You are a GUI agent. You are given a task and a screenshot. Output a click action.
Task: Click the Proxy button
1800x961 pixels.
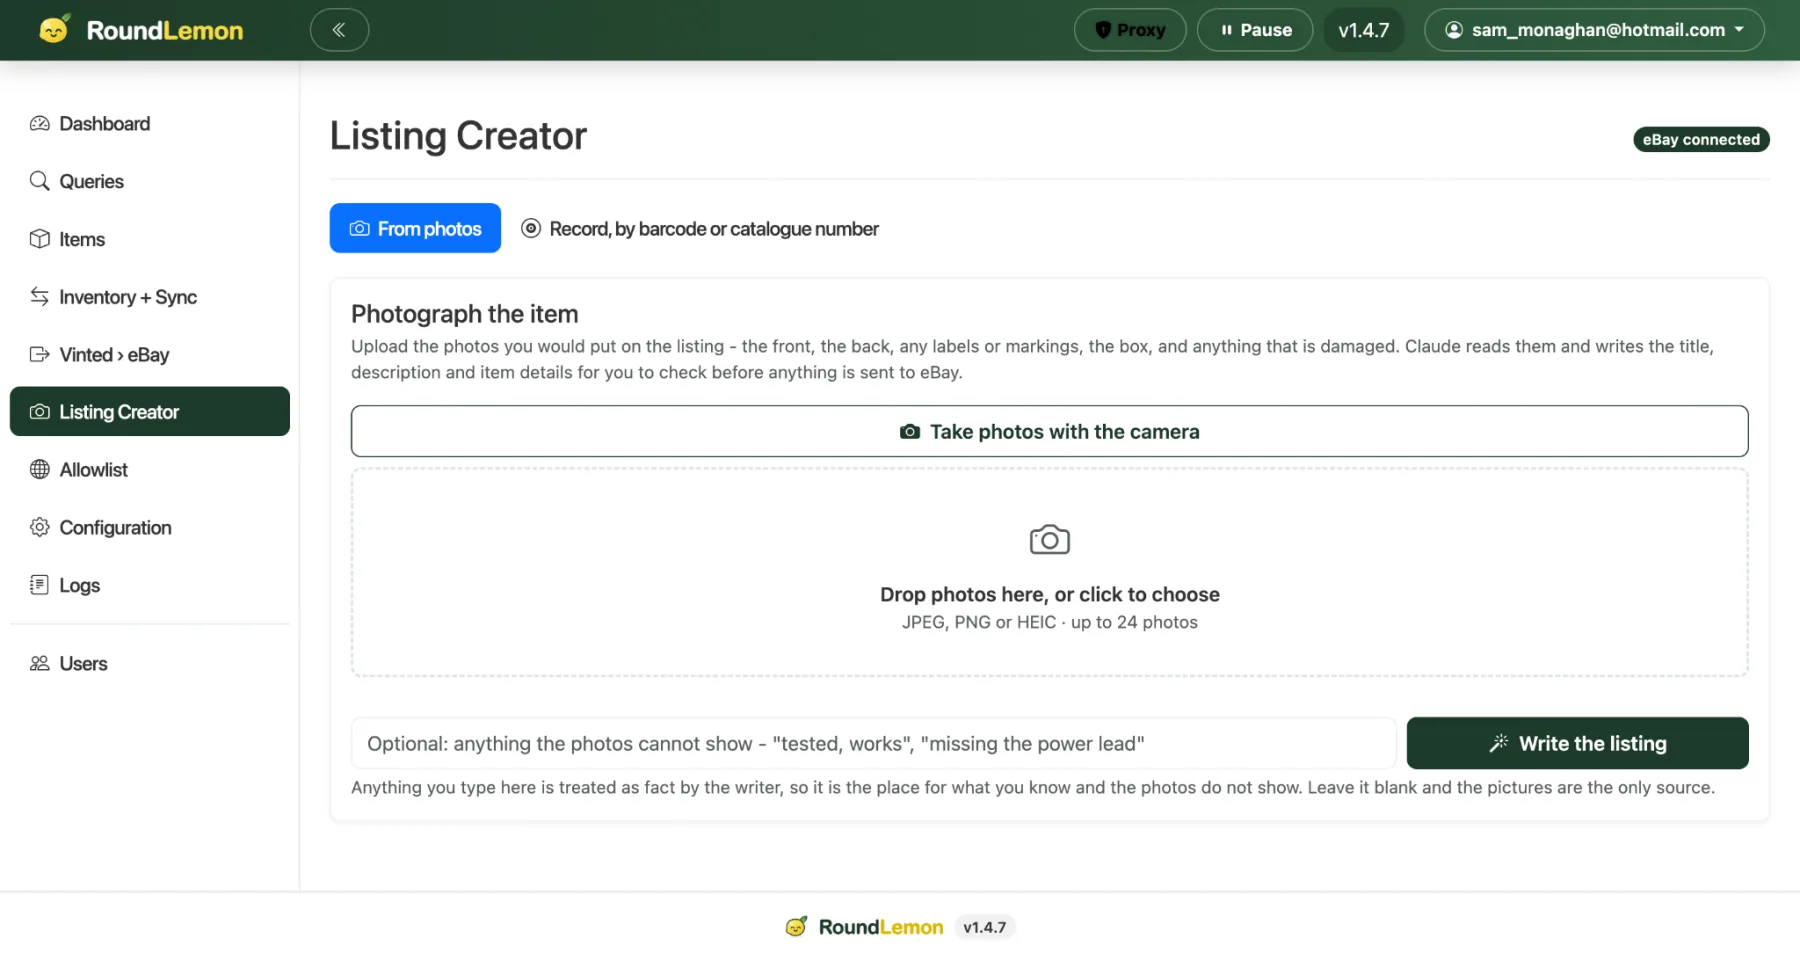click(x=1130, y=30)
